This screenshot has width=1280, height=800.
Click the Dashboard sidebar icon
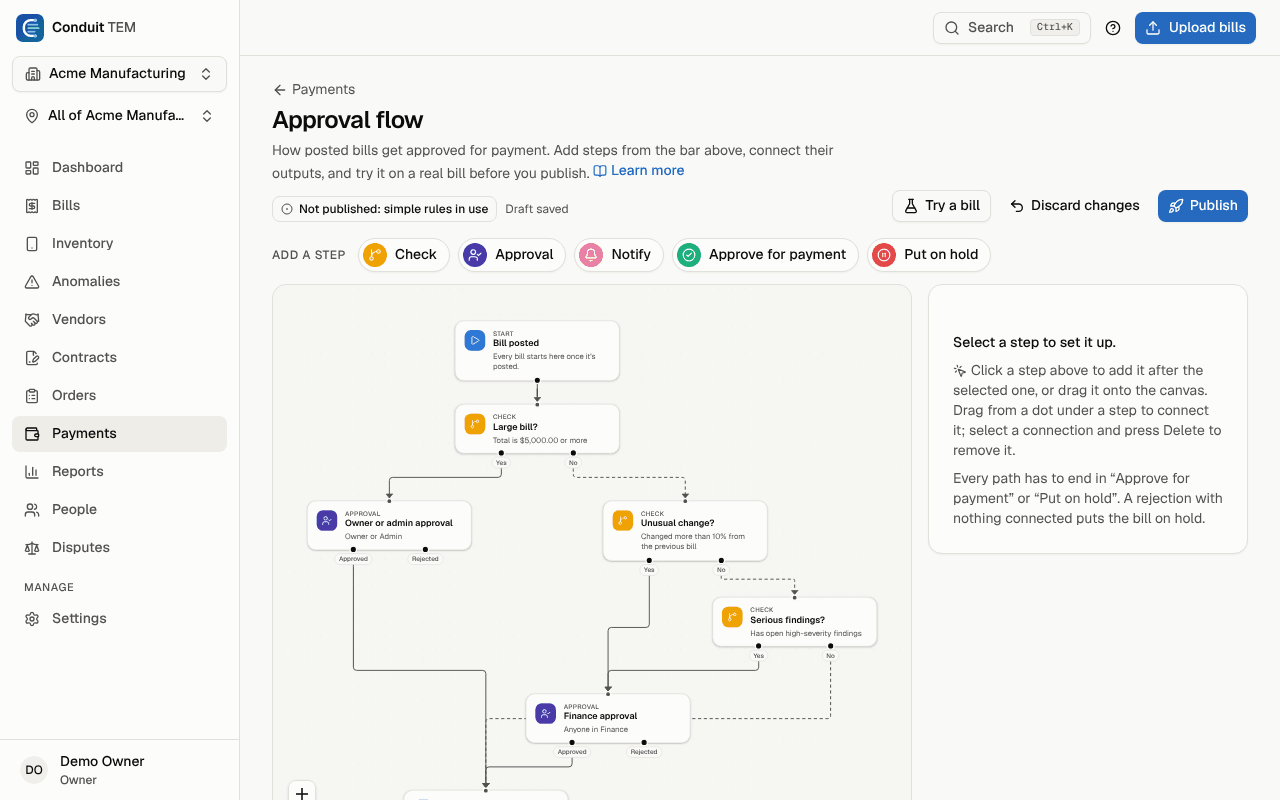(32, 168)
